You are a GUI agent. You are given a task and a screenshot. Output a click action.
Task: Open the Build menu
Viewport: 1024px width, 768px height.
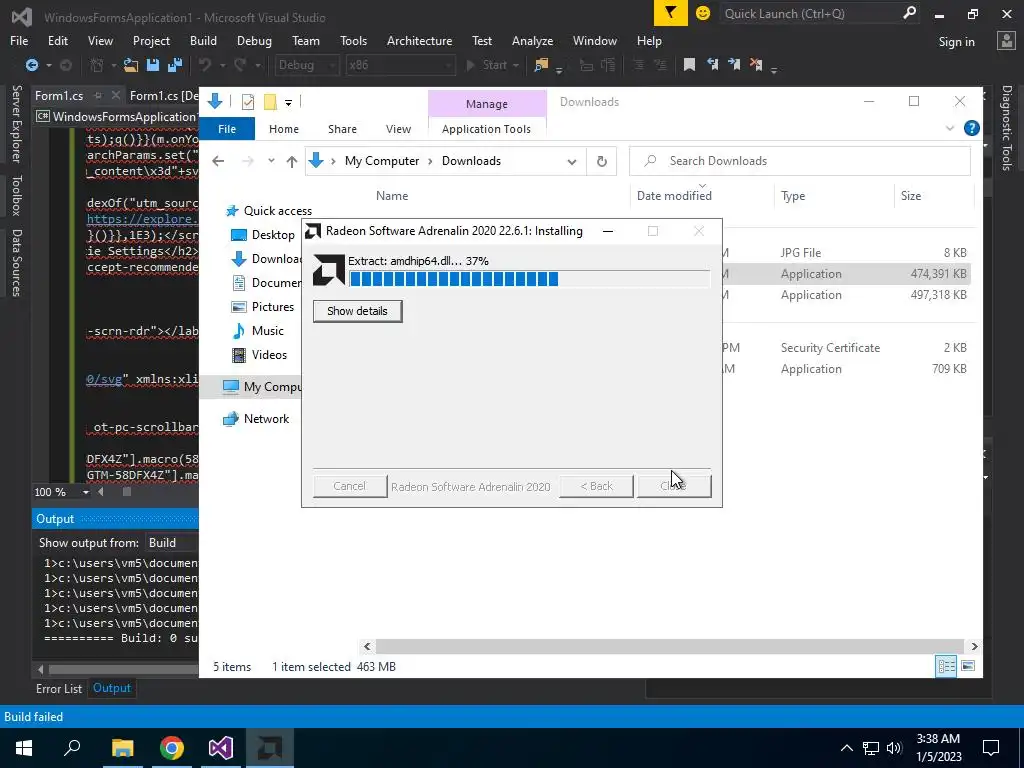tap(203, 40)
